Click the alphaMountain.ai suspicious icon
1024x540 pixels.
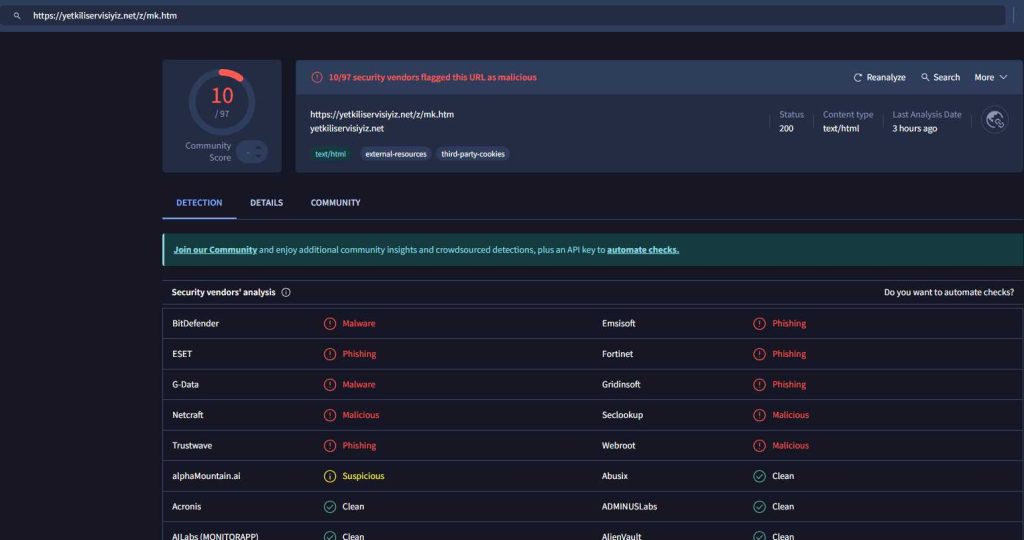330,476
